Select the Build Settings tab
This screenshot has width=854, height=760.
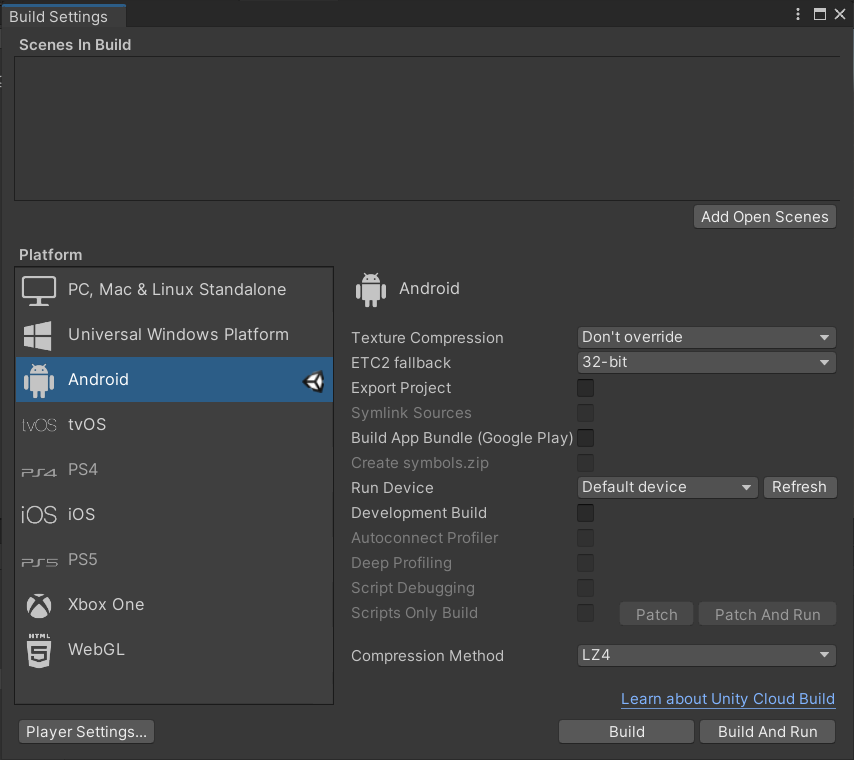pyautogui.click(x=63, y=16)
